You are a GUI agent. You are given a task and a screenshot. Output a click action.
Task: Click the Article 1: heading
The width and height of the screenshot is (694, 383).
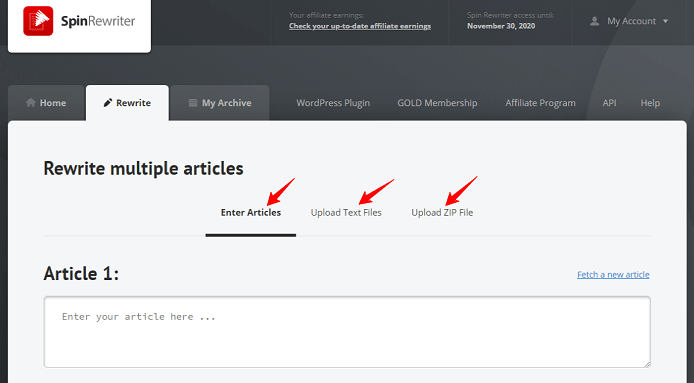[81, 274]
